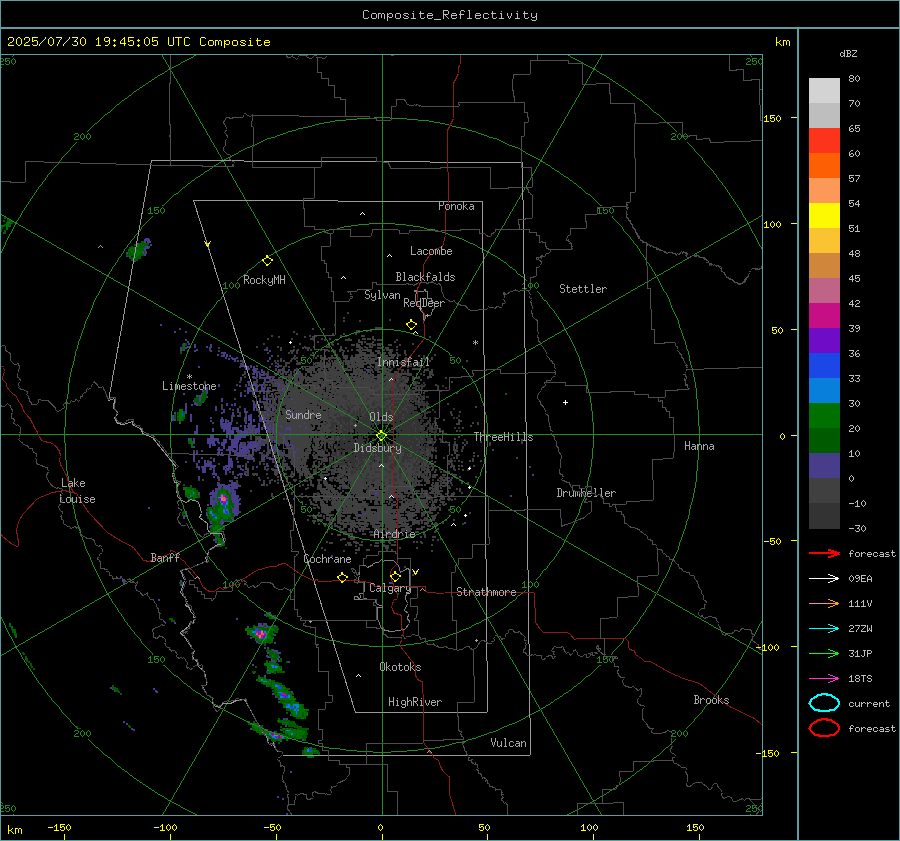Select the RedDeer label on map

pos(424,303)
